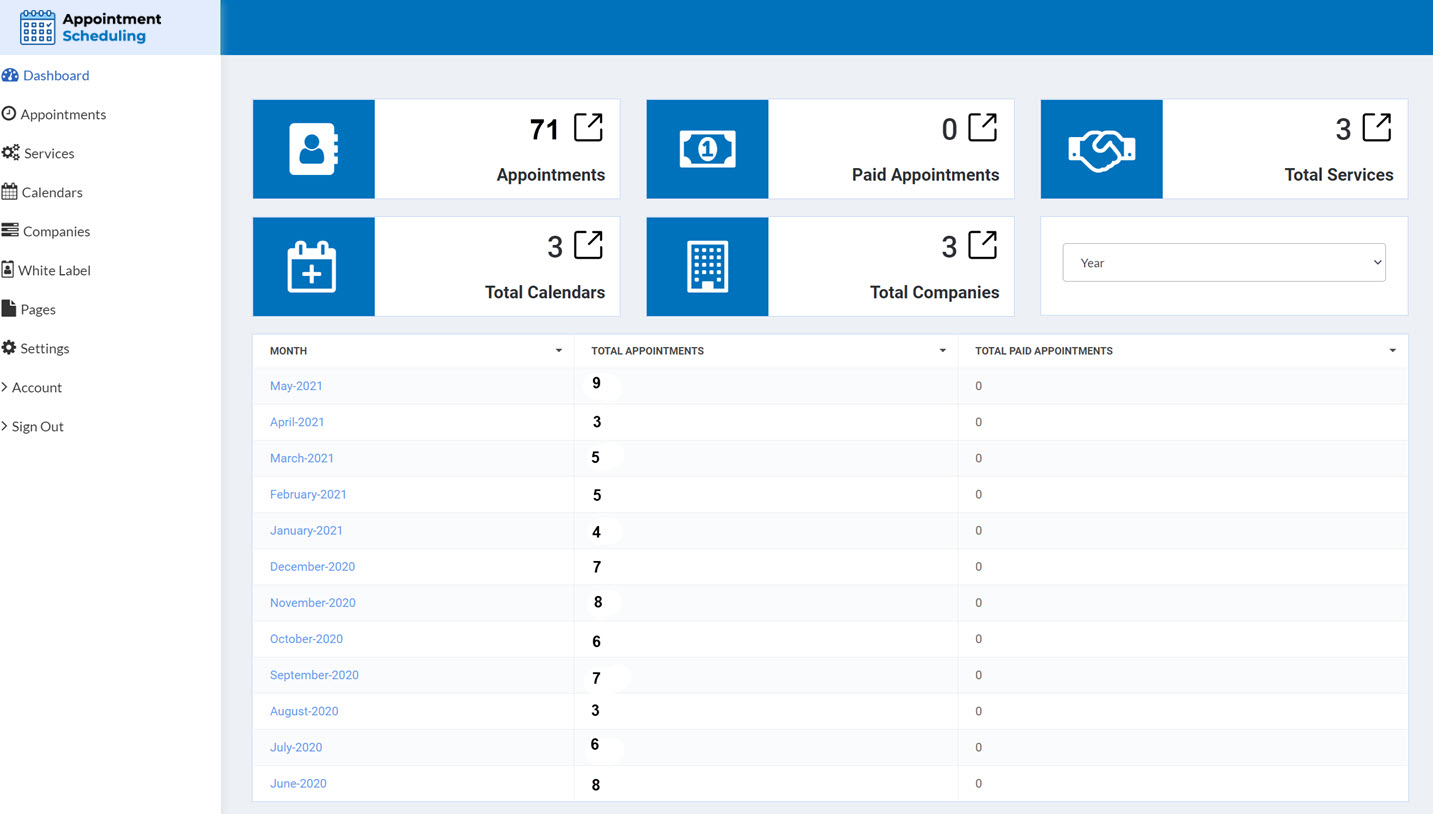Open the May-2021 month link
Viewport: 1433px width, 814px height.
click(296, 386)
